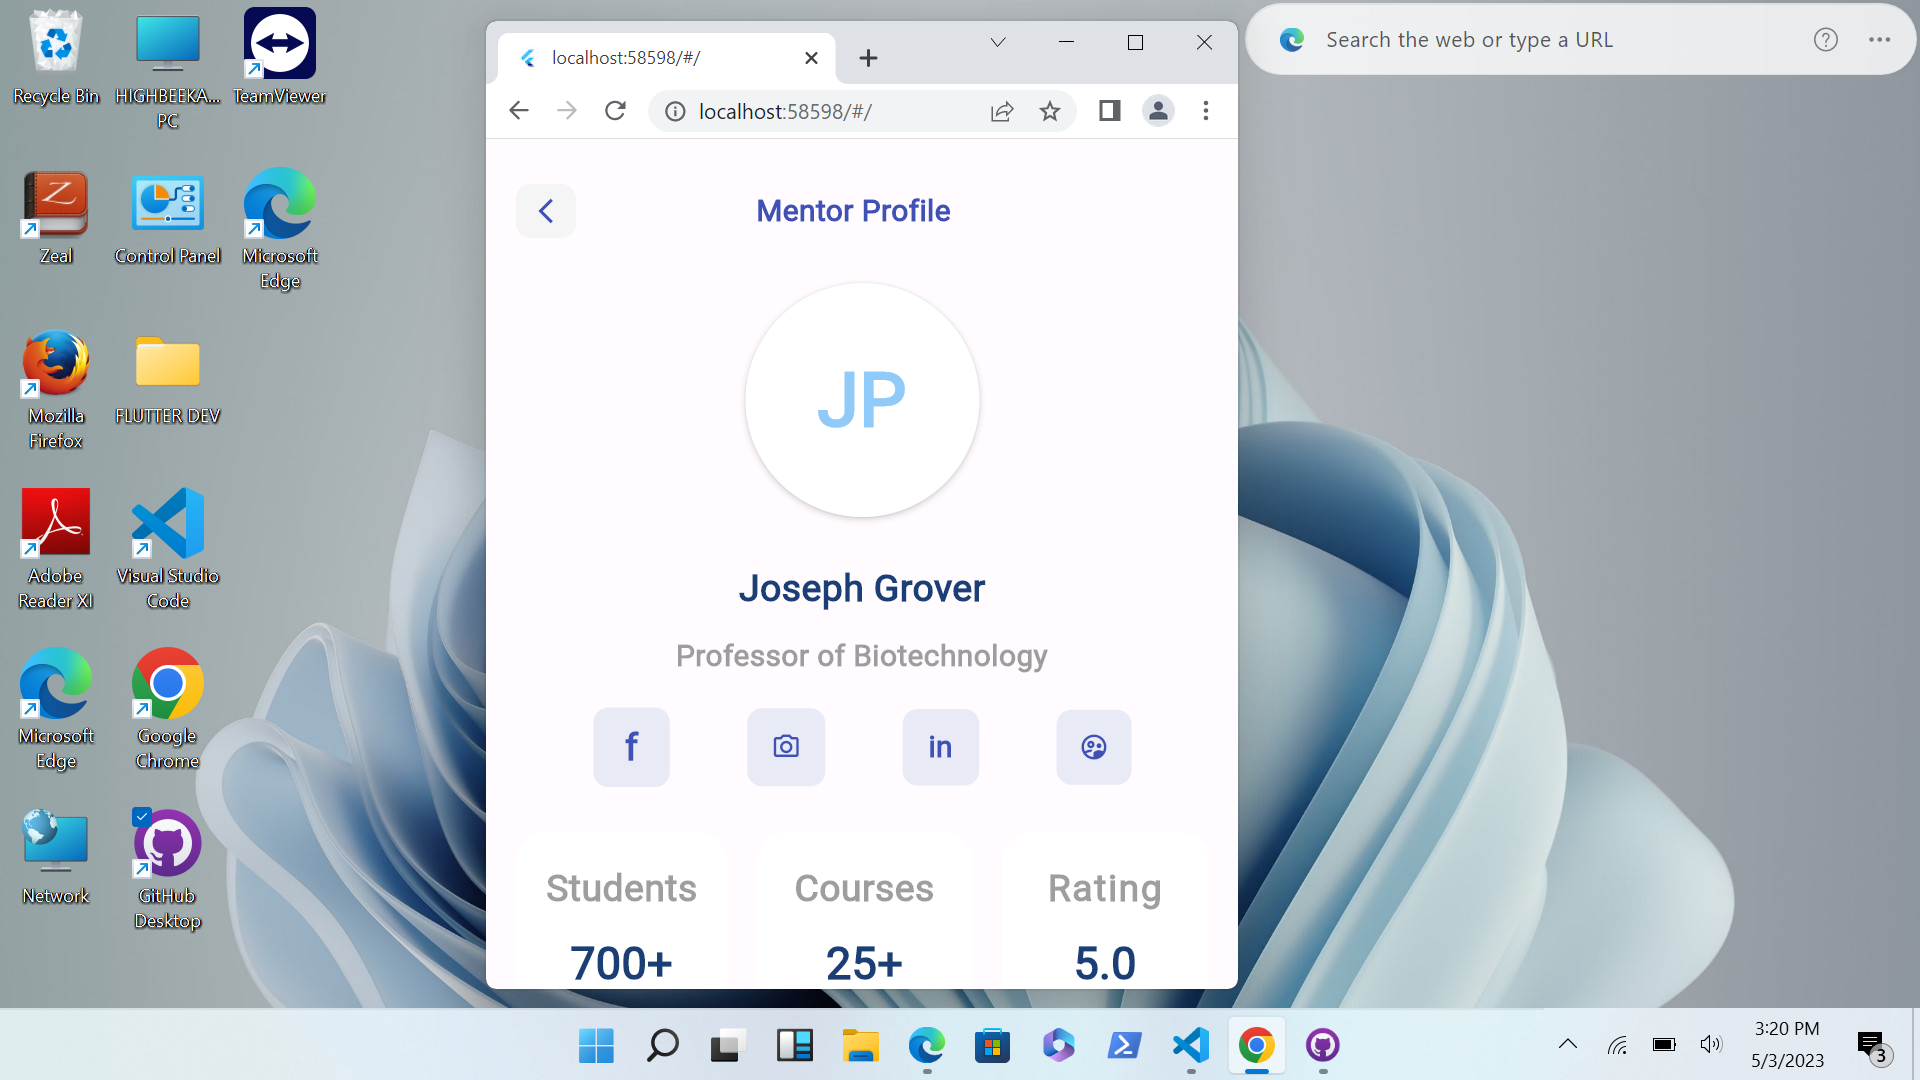This screenshot has height=1080, width=1920.
Task: Switch to VS Code on taskbar
Action: [1190, 1046]
